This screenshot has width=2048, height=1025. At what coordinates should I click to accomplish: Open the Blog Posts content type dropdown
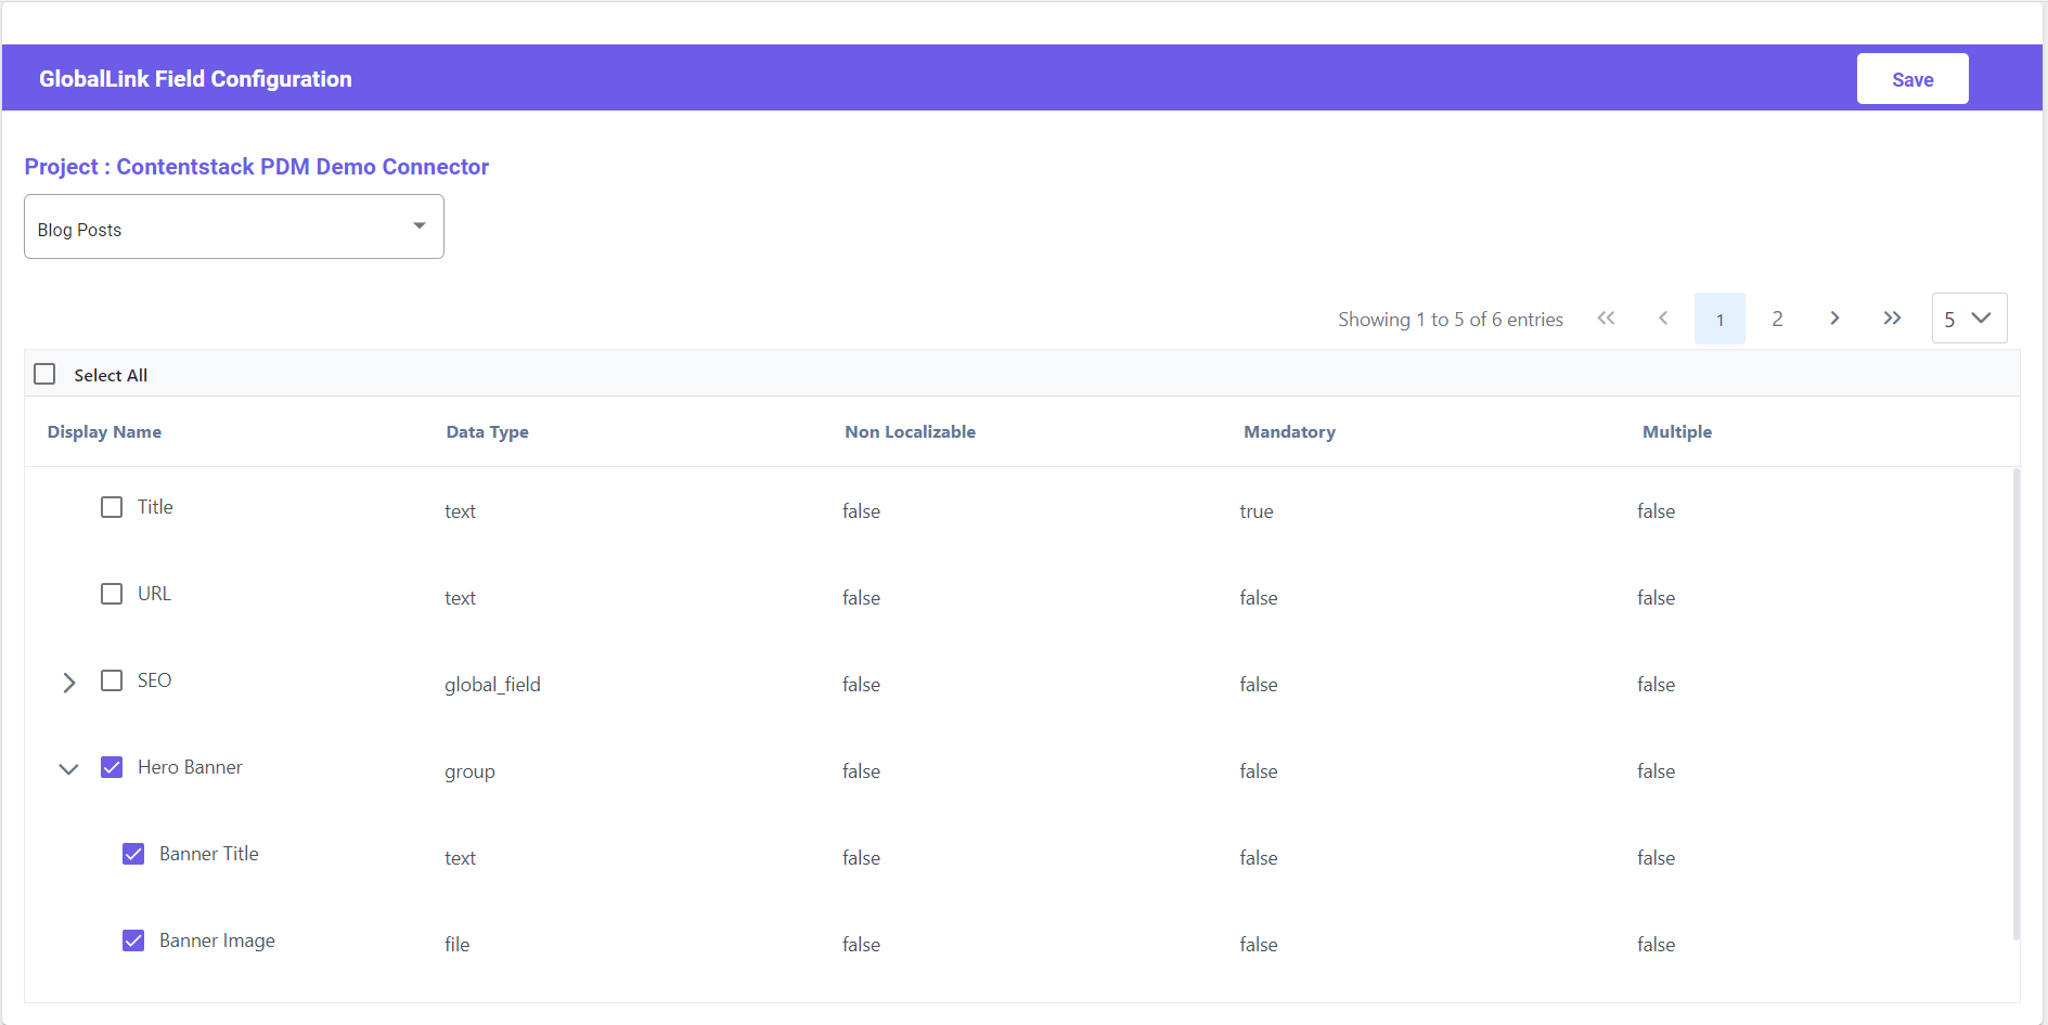click(x=234, y=227)
